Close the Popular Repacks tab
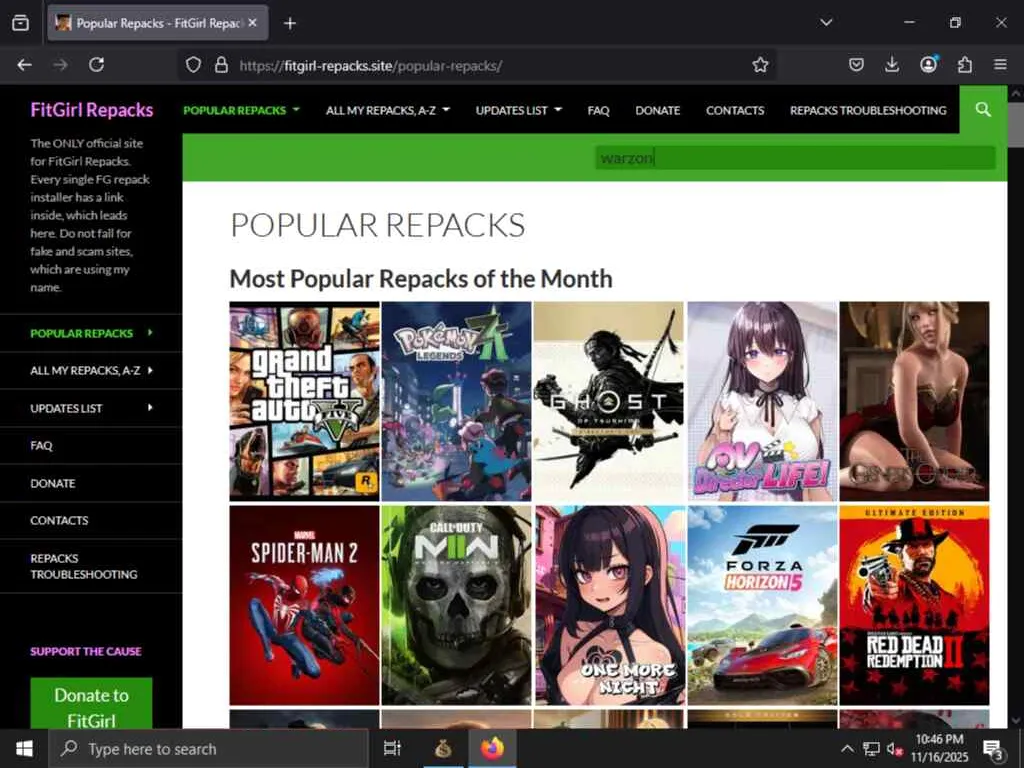This screenshot has width=1024, height=768. pos(253,23)
